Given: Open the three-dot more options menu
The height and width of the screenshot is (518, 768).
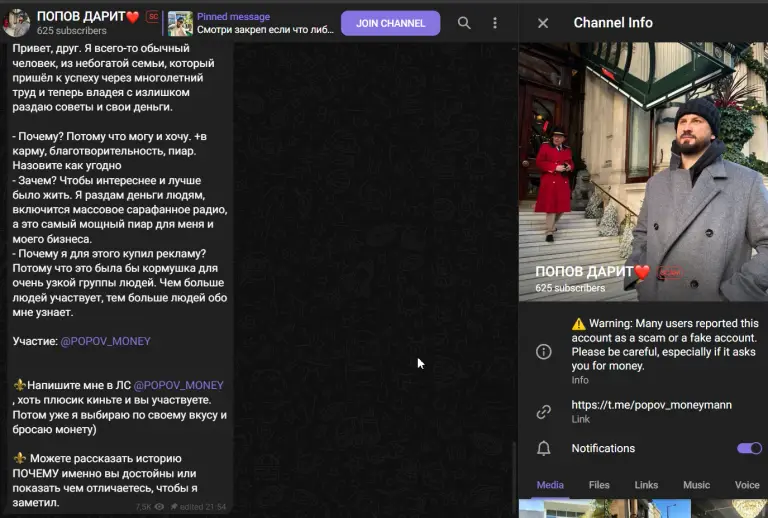Looking at the screenshot, I should pos(495,23).
